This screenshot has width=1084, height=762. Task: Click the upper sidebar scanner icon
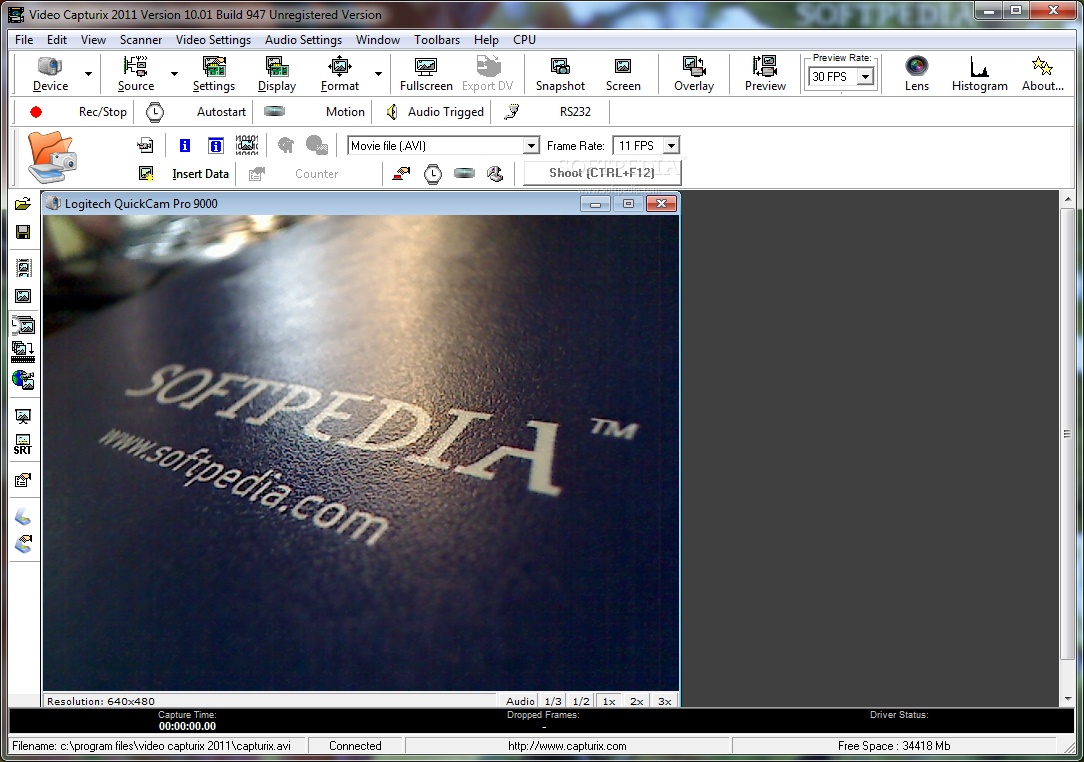click(x=23, y=516)
